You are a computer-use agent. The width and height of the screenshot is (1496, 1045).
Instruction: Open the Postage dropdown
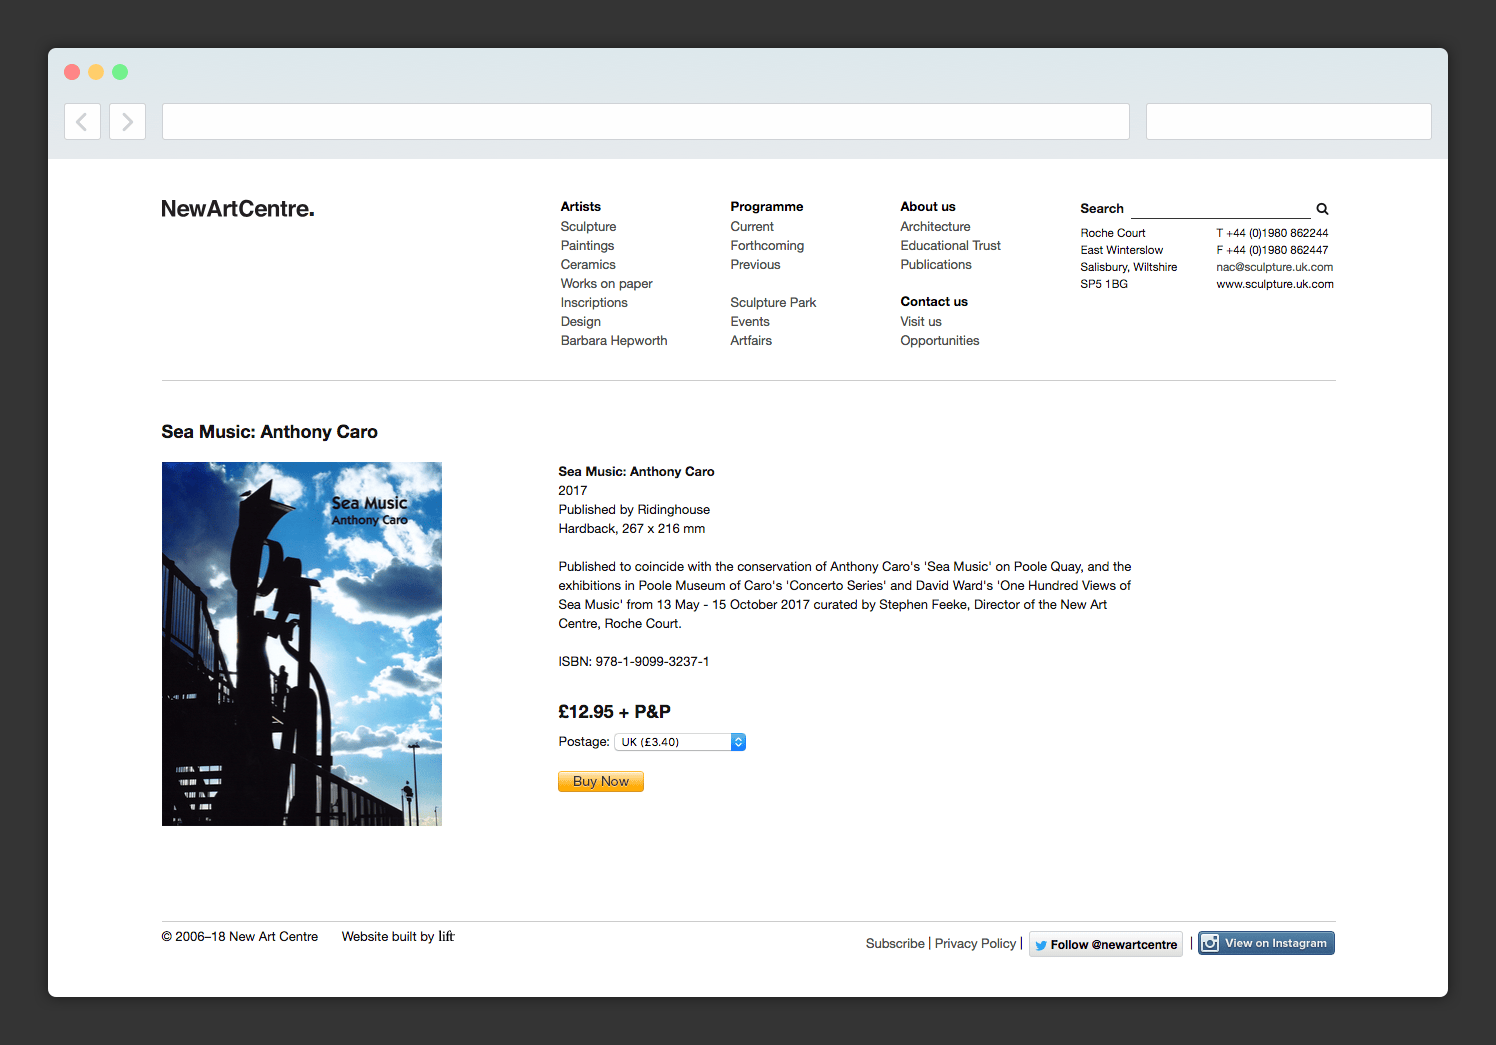coord(680,742)
